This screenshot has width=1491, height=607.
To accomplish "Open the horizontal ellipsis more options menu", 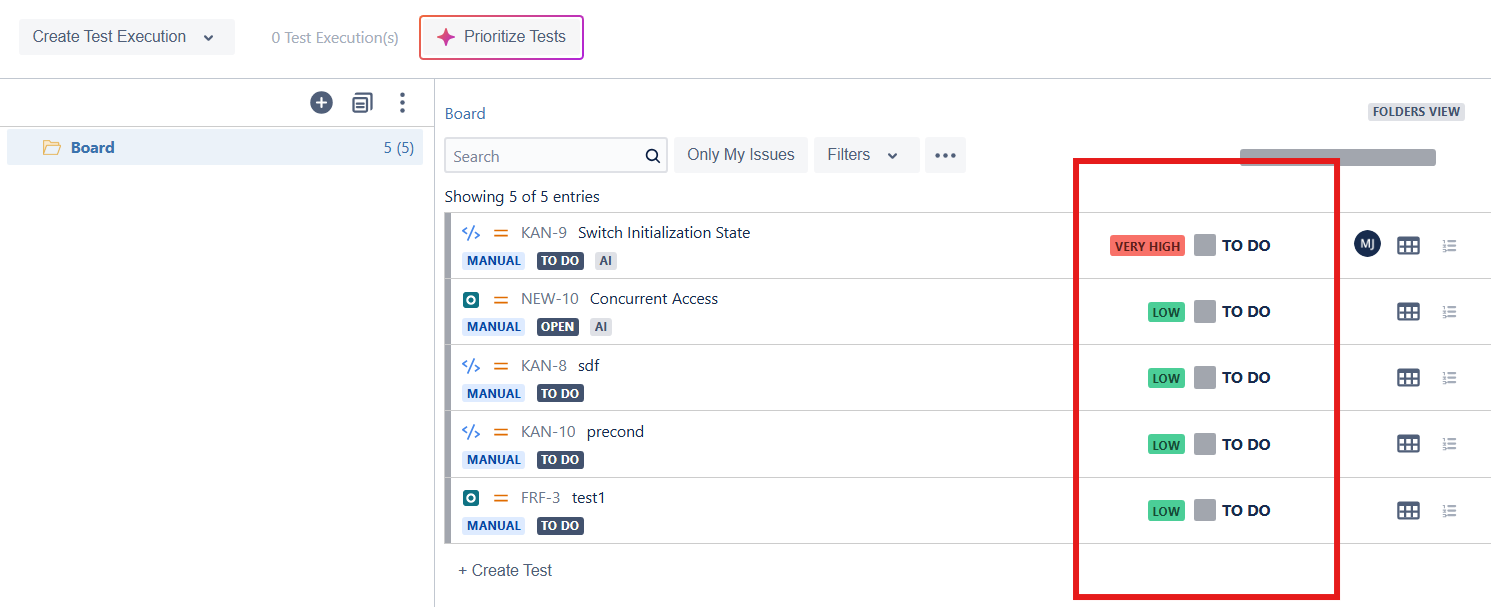I will pos(945,155).
